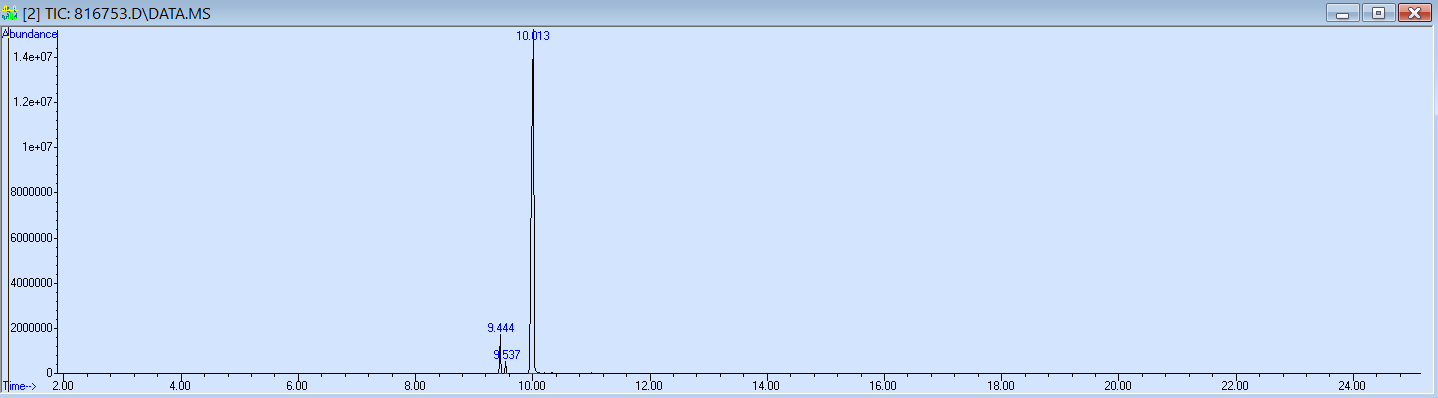The height and width of the screenshot is (398, 1438).
Task: Click the 1.4e+07 abundance tick value
Action: (33, 57)
